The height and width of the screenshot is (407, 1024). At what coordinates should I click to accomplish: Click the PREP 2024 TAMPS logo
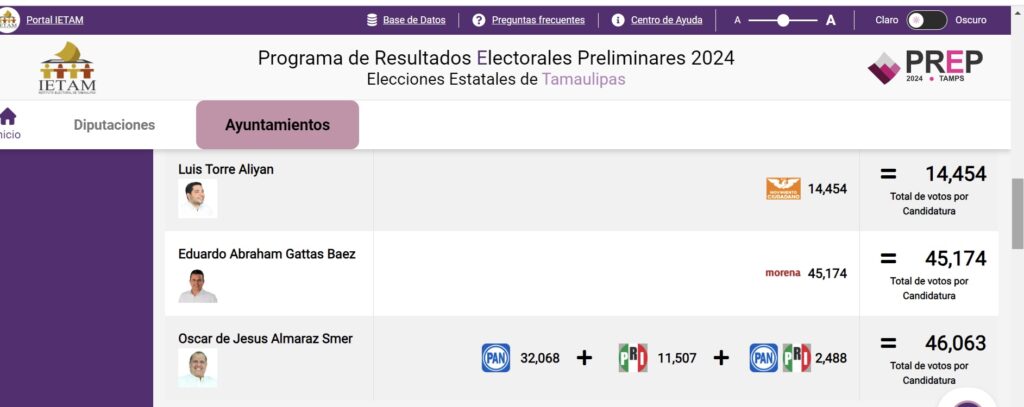coord(925,67)
